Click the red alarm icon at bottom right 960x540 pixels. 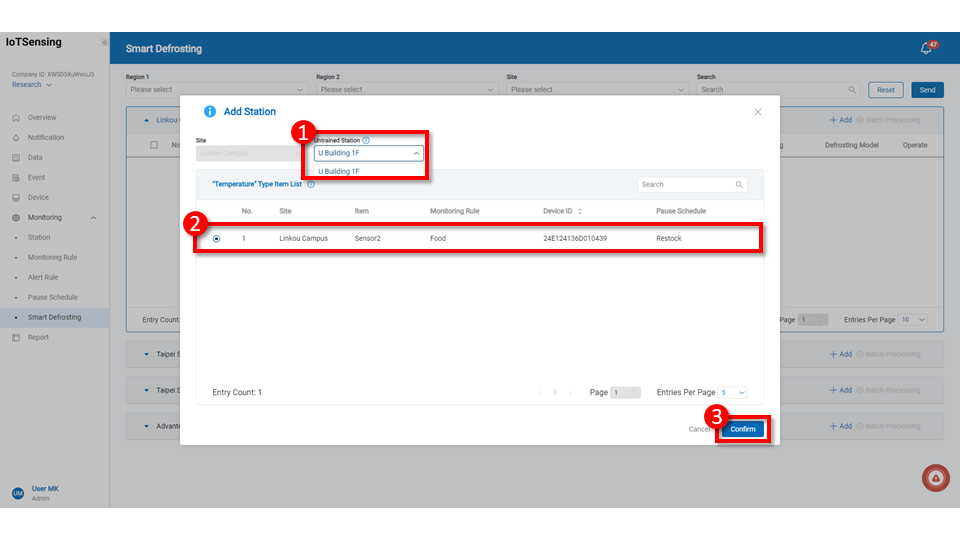pos(935,479)
